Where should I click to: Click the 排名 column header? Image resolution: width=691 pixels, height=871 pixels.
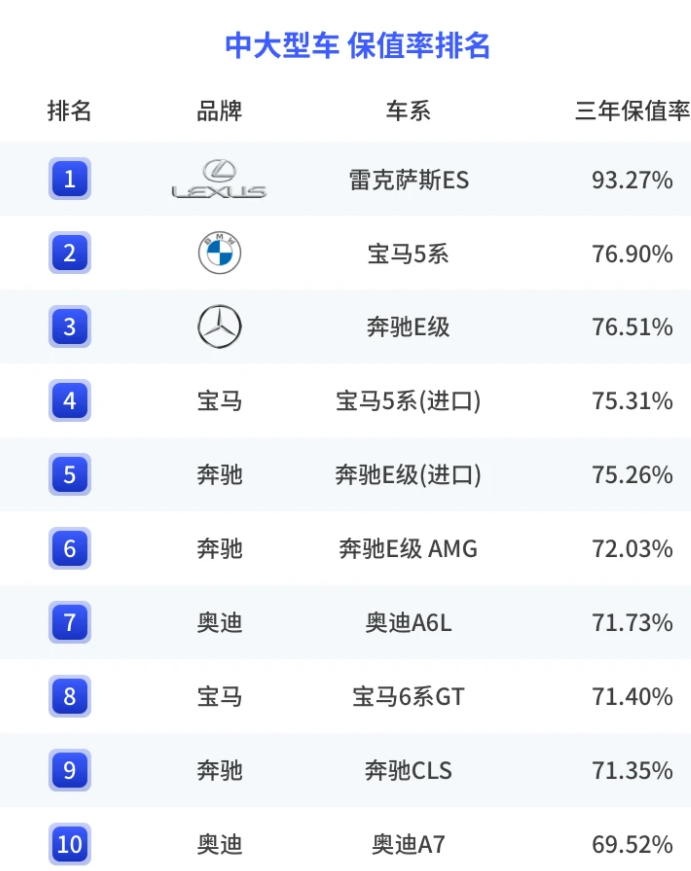69,111
